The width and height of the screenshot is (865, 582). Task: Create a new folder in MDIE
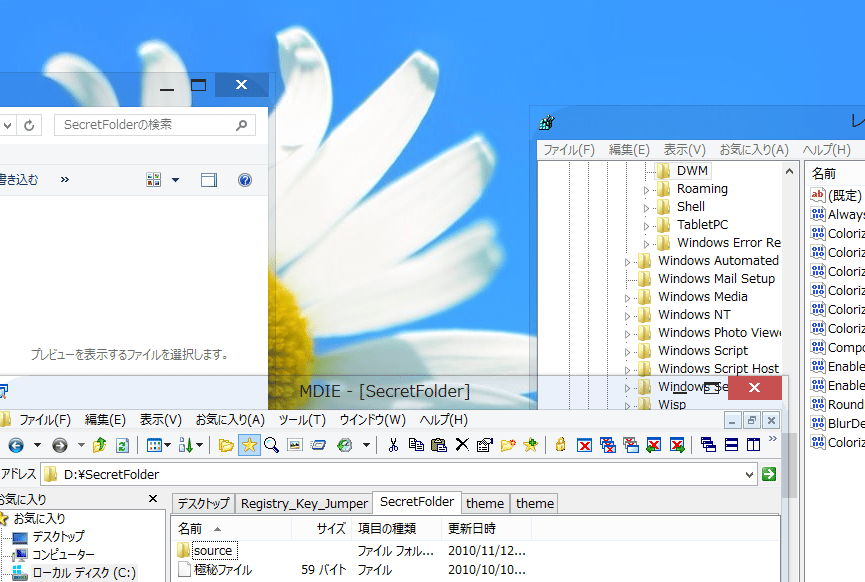(x=508, y=445)
